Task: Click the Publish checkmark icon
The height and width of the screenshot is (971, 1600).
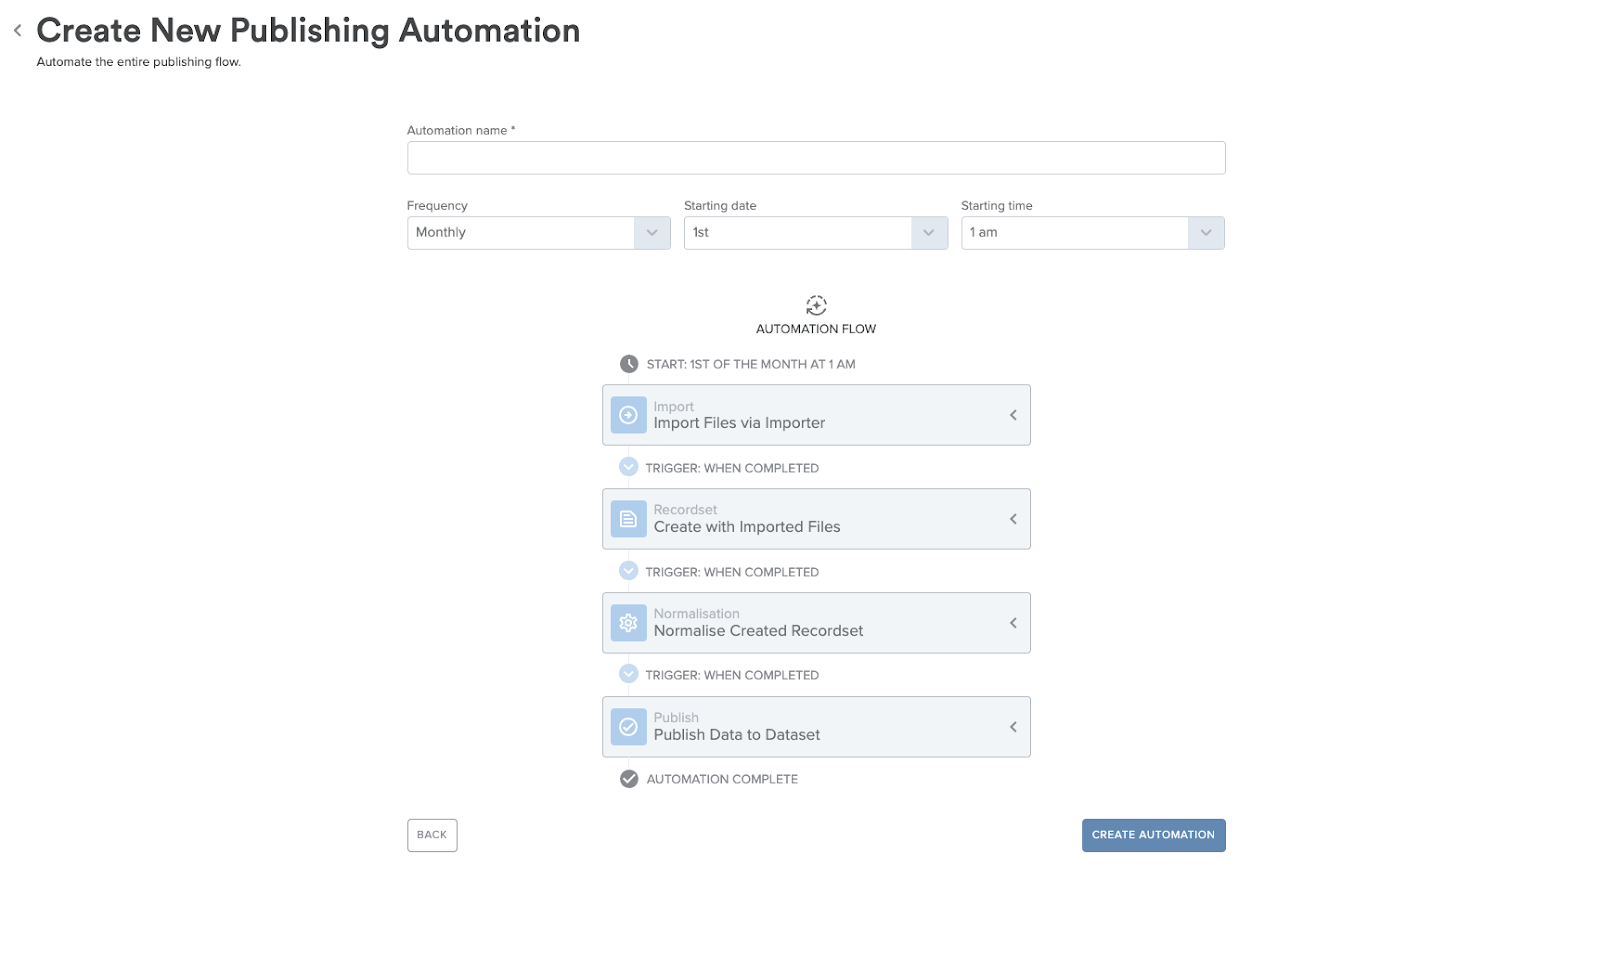Action: (628, 727)
